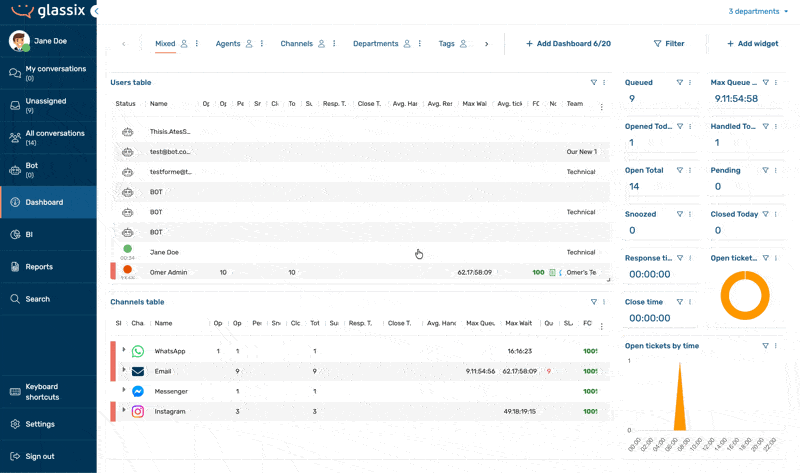
Task: Open the Bot conversations sidebar icon
Action: pos(15,170)
